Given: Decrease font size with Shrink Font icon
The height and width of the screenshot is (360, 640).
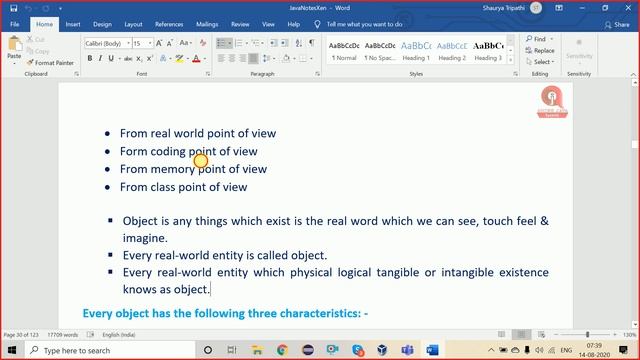Looking at the screenshot, I should pyautogui.click(x=170, y=43).
